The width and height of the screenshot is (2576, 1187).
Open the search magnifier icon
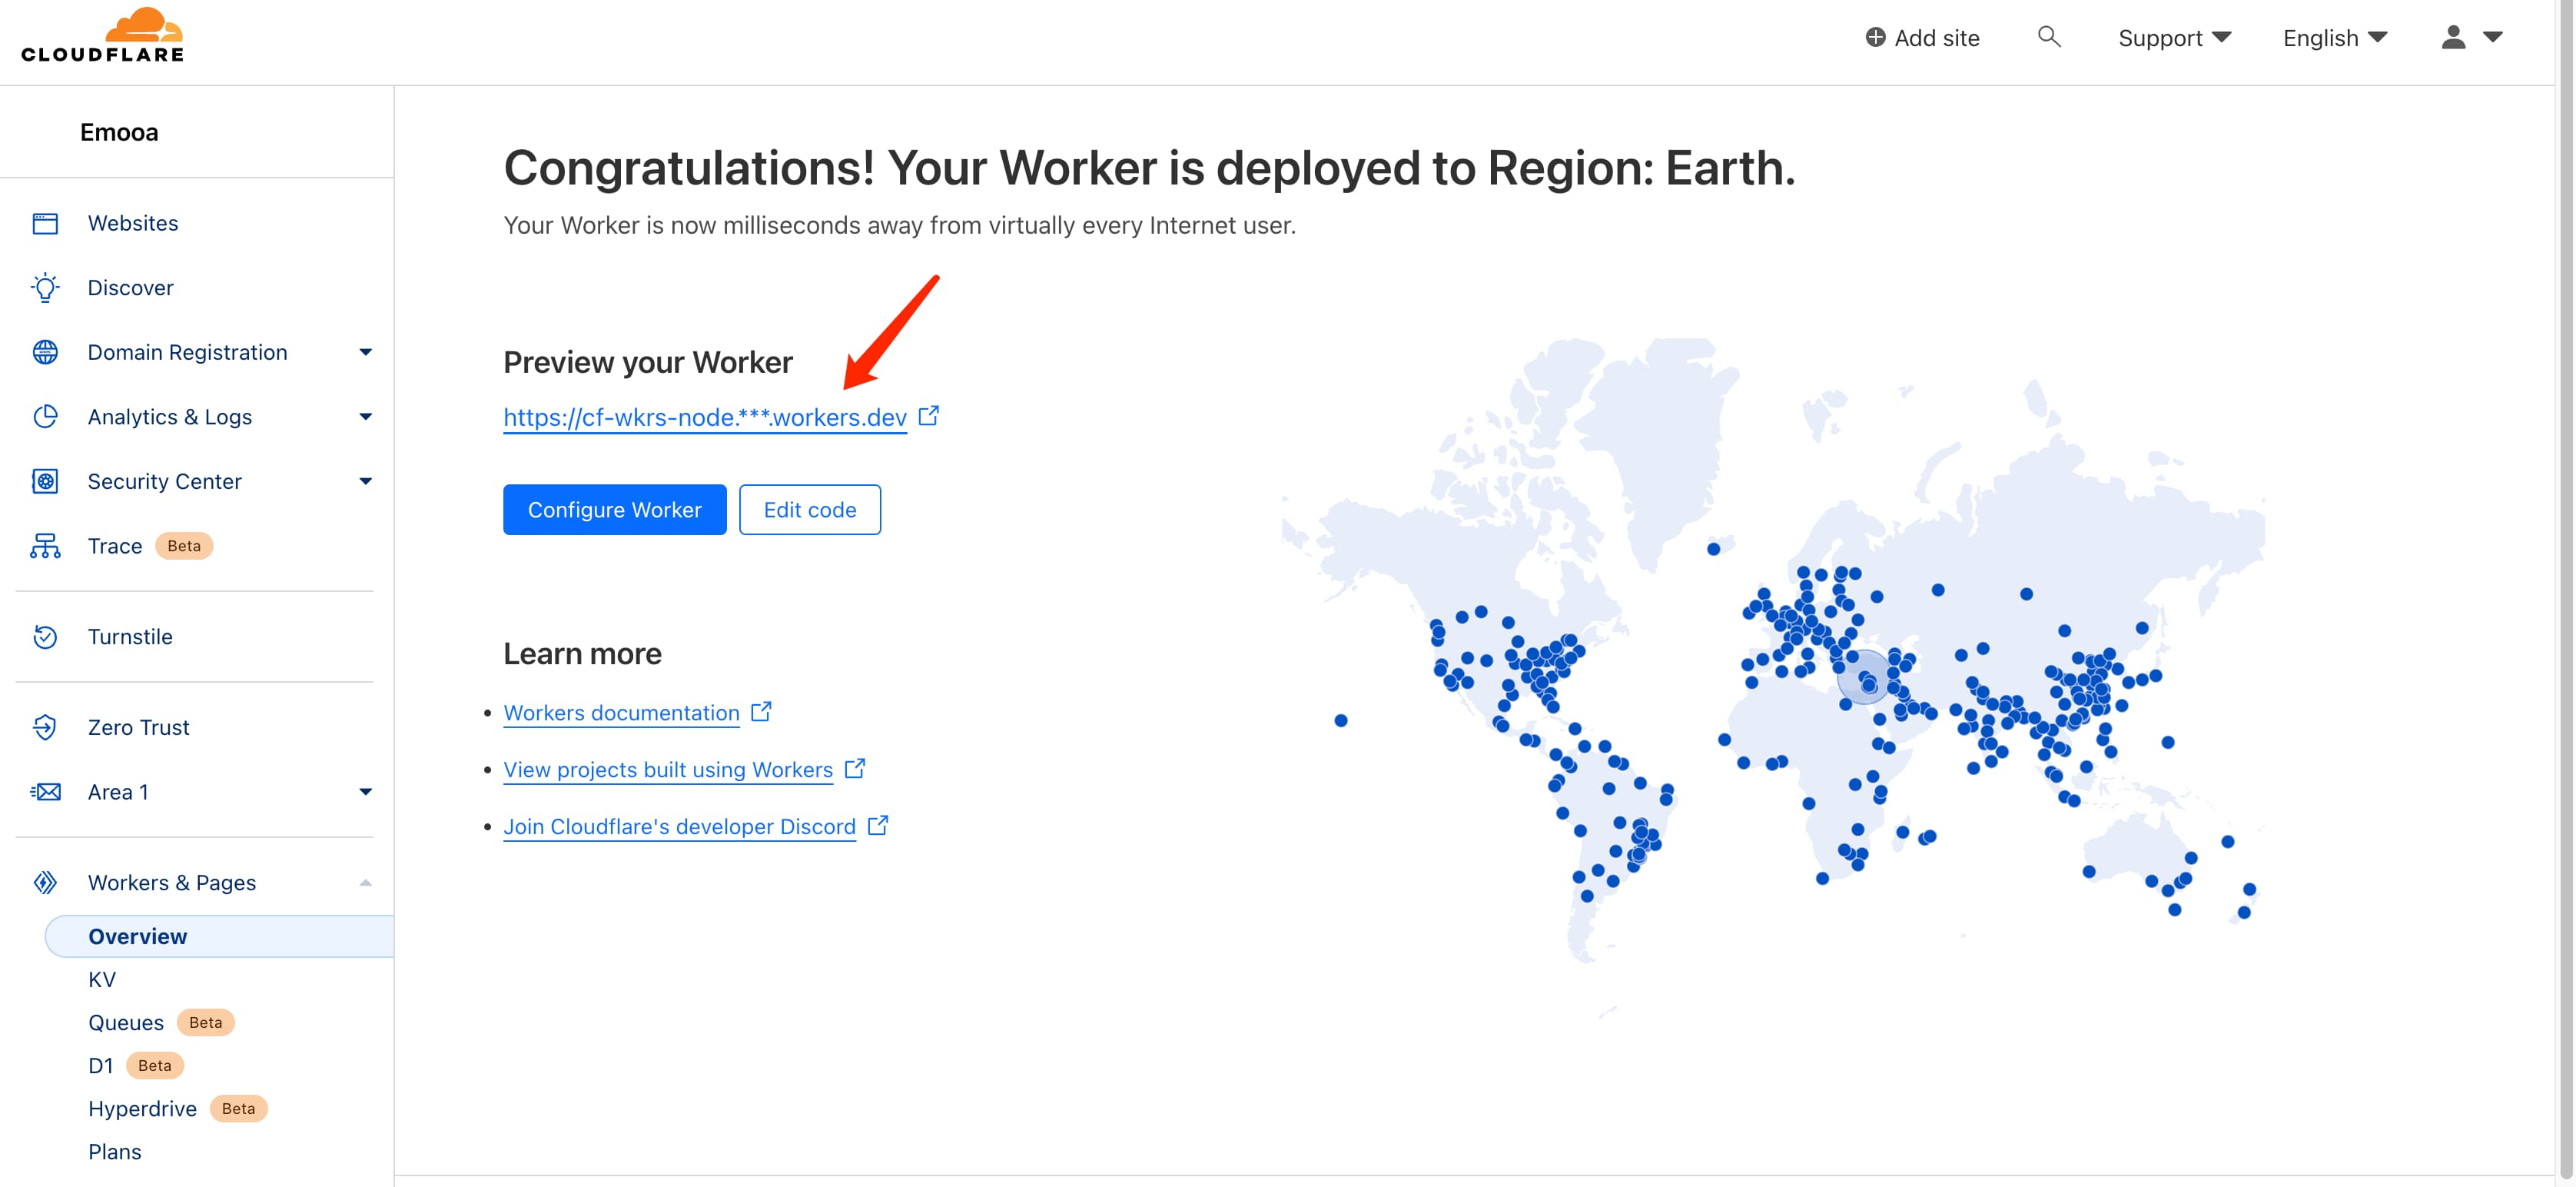tap(2049, 37)
